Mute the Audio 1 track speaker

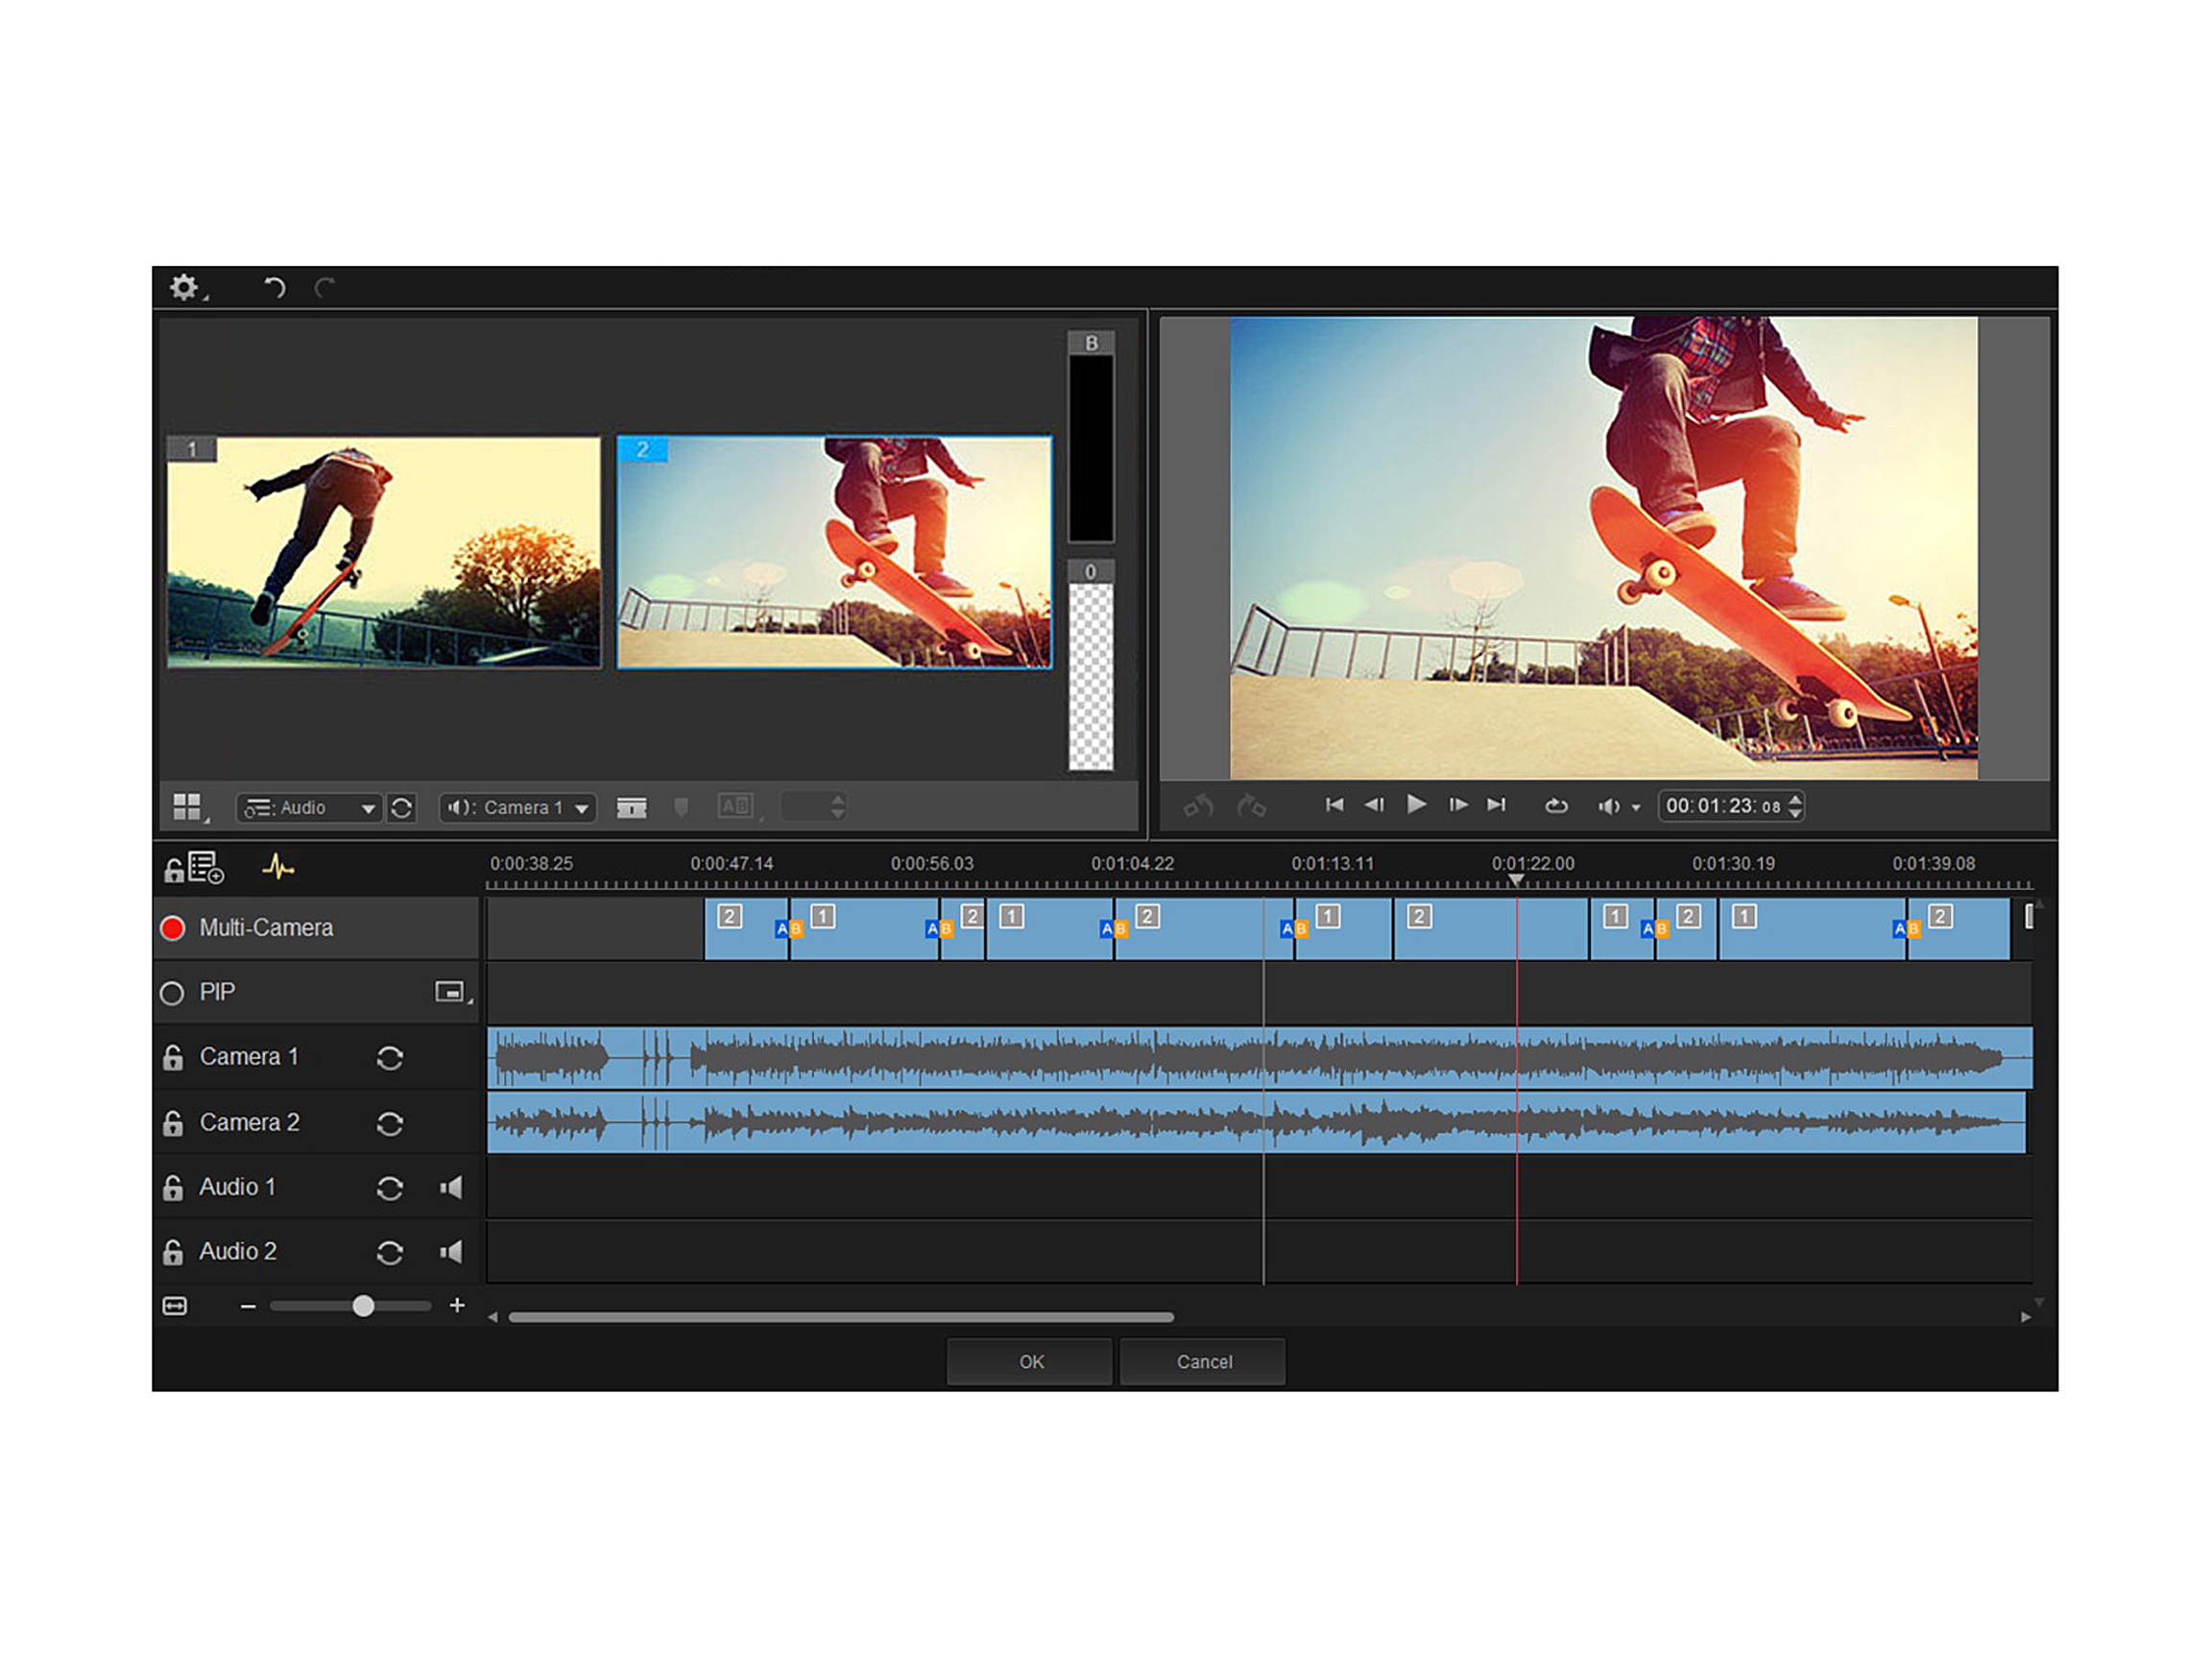(x=452, y=1187)
